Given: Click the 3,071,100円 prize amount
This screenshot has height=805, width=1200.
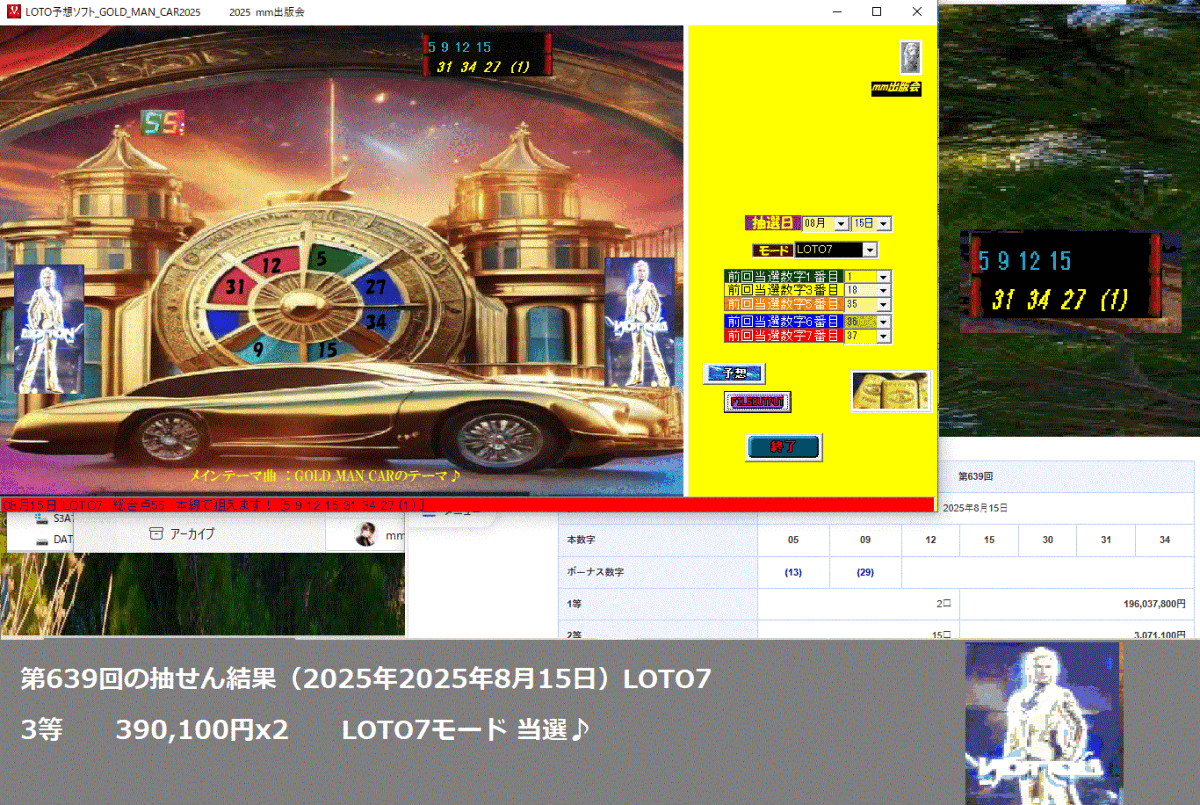Looking at the screenshot, I should point(1161,633).
